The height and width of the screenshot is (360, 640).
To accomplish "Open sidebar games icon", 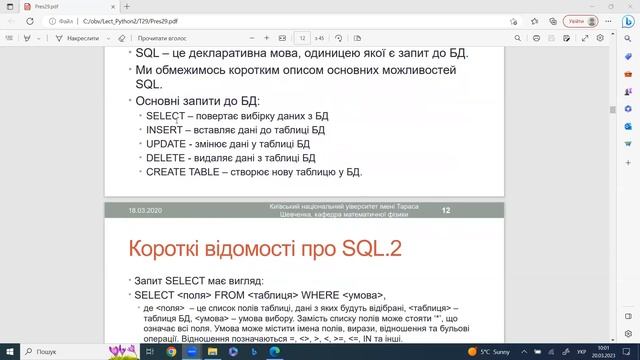I will [628, 92].
